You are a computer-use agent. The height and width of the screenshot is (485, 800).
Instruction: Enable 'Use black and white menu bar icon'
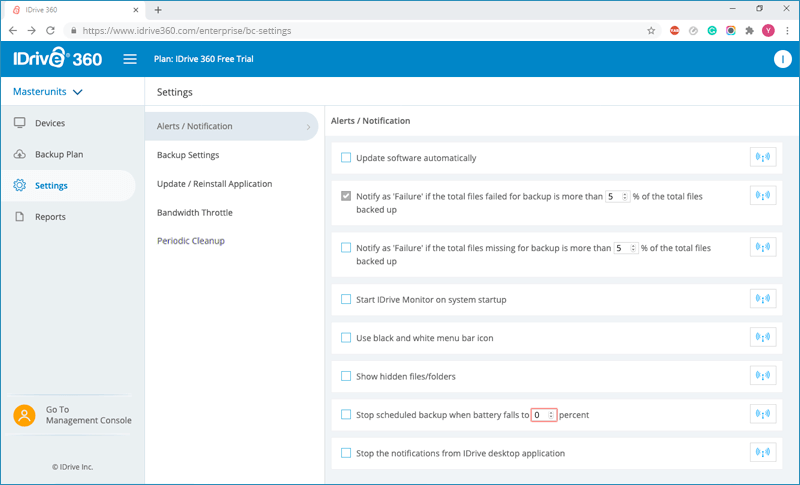click(x=346, y=338)
